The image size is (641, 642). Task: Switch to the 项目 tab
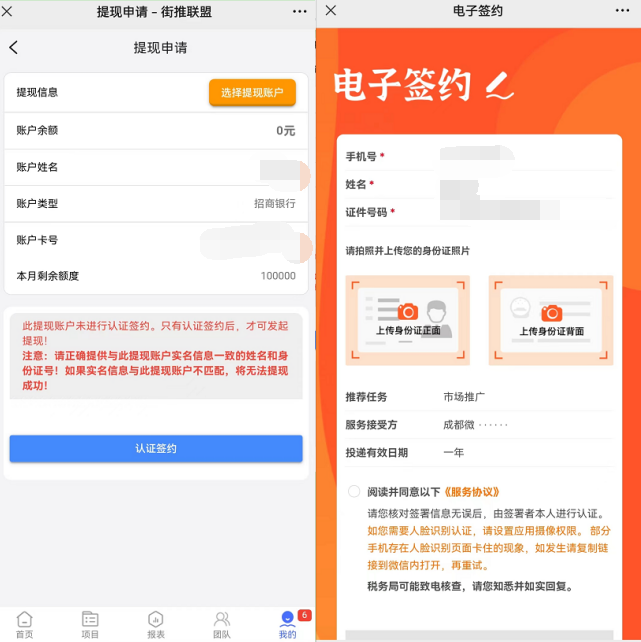pyautogui.click(x=90, y=624)
